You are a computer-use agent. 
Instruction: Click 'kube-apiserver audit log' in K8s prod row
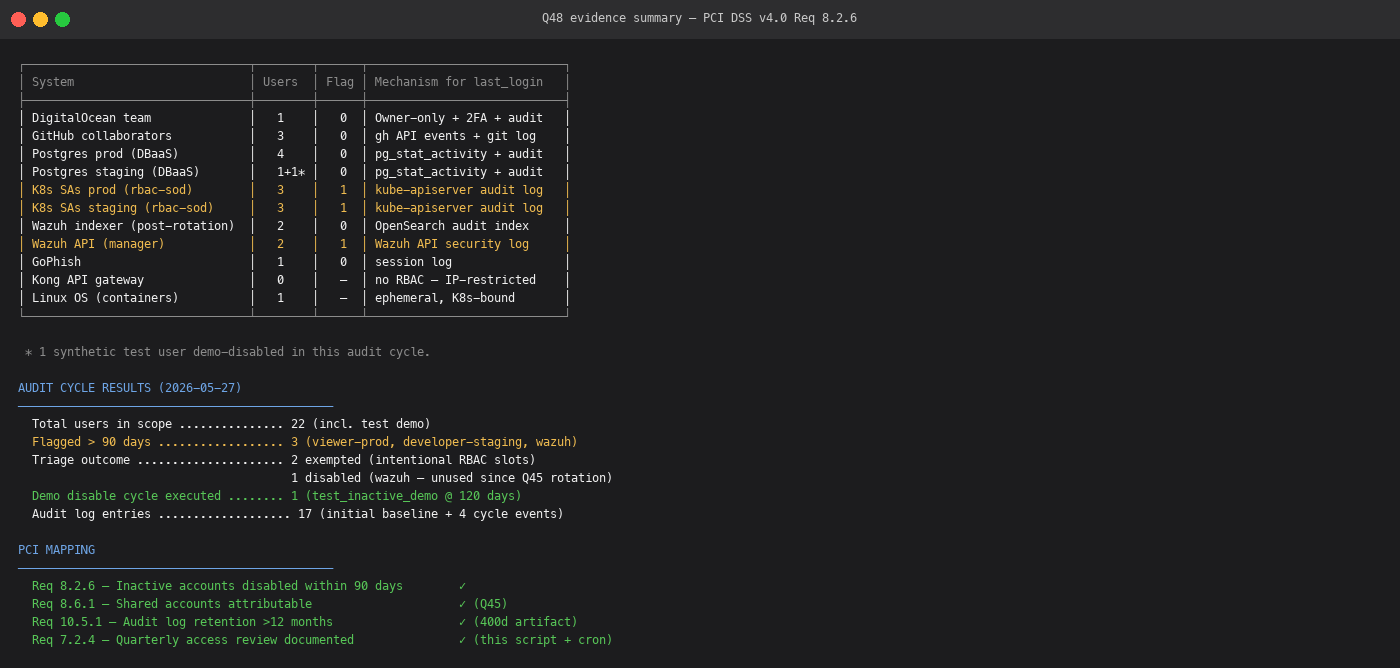(459, 190)
